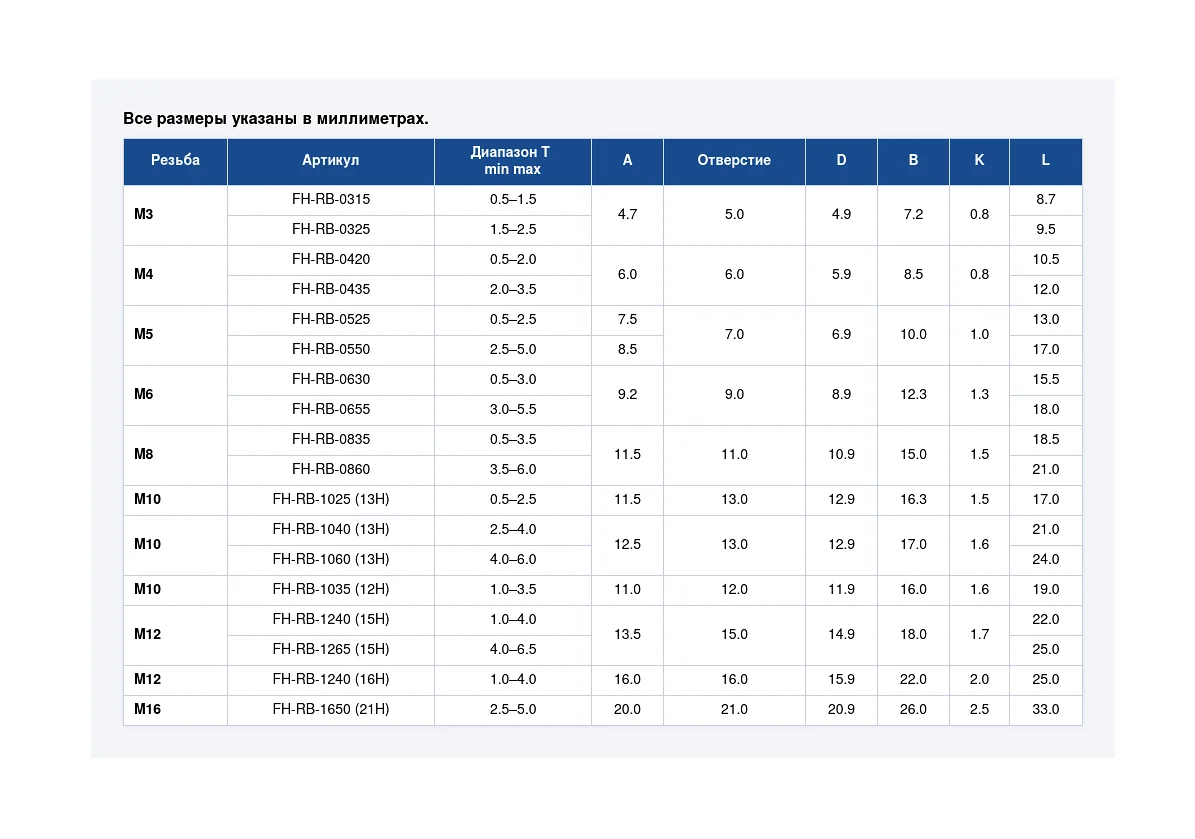Select the Диапазон T min max header
Image resolution: width=1195 pixels, height=839 pixels.
tap(512, 161)
